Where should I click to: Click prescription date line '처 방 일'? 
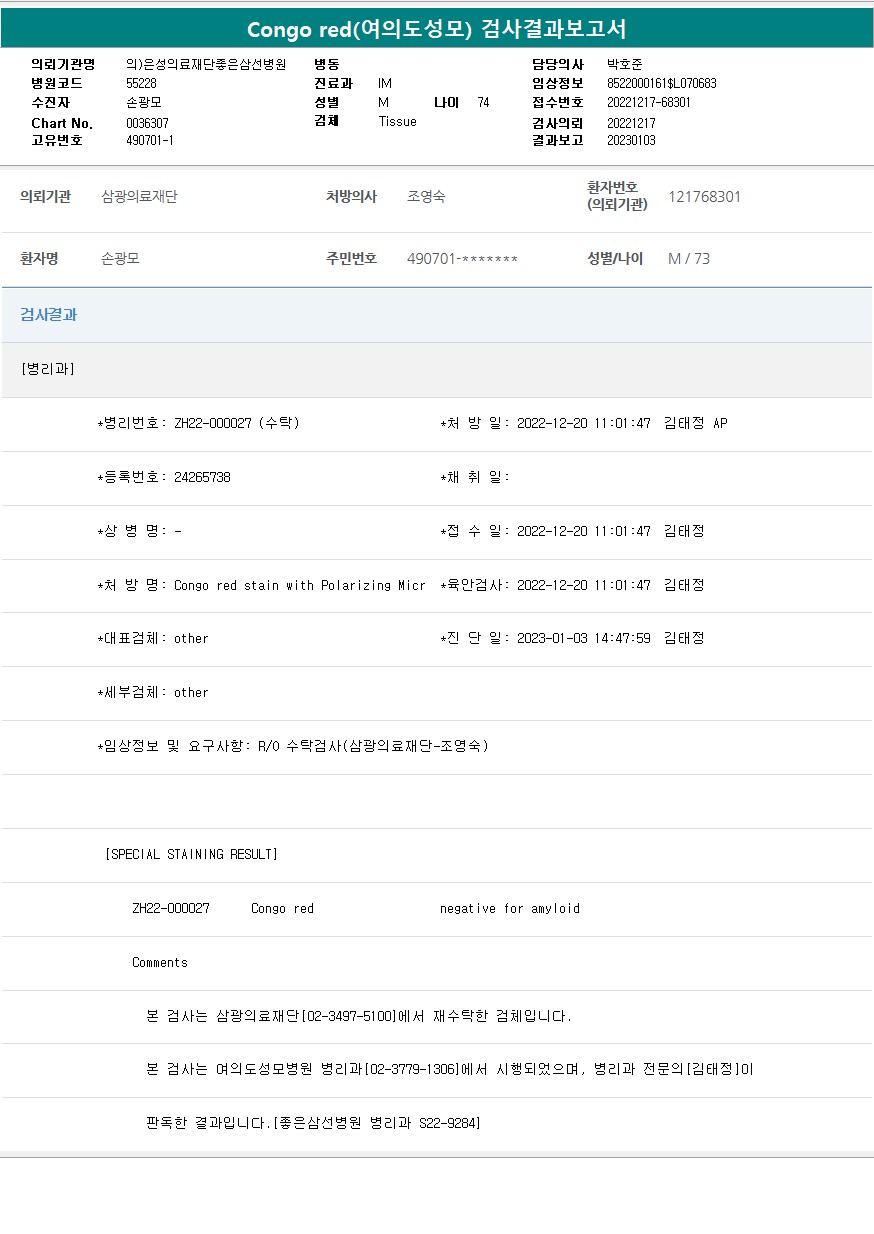(x=584, y=423)
